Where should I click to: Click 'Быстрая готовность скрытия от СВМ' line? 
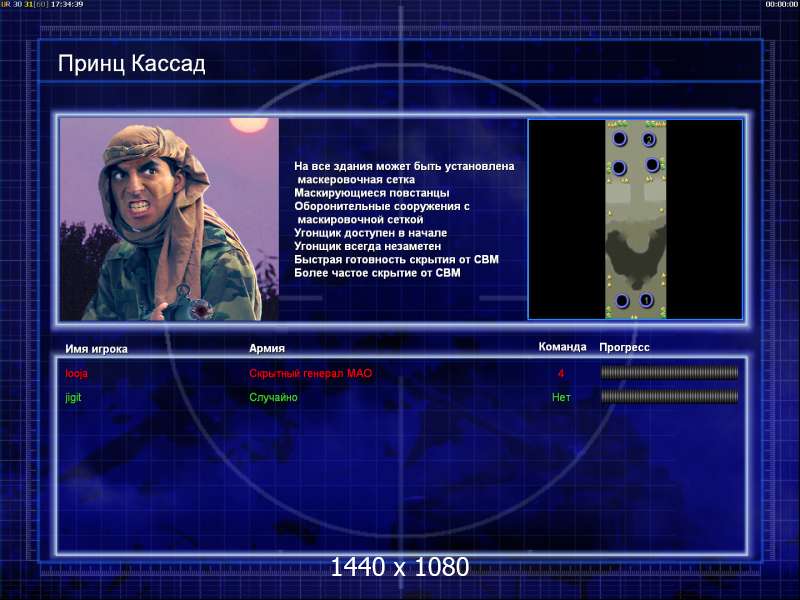pos(396,259)
